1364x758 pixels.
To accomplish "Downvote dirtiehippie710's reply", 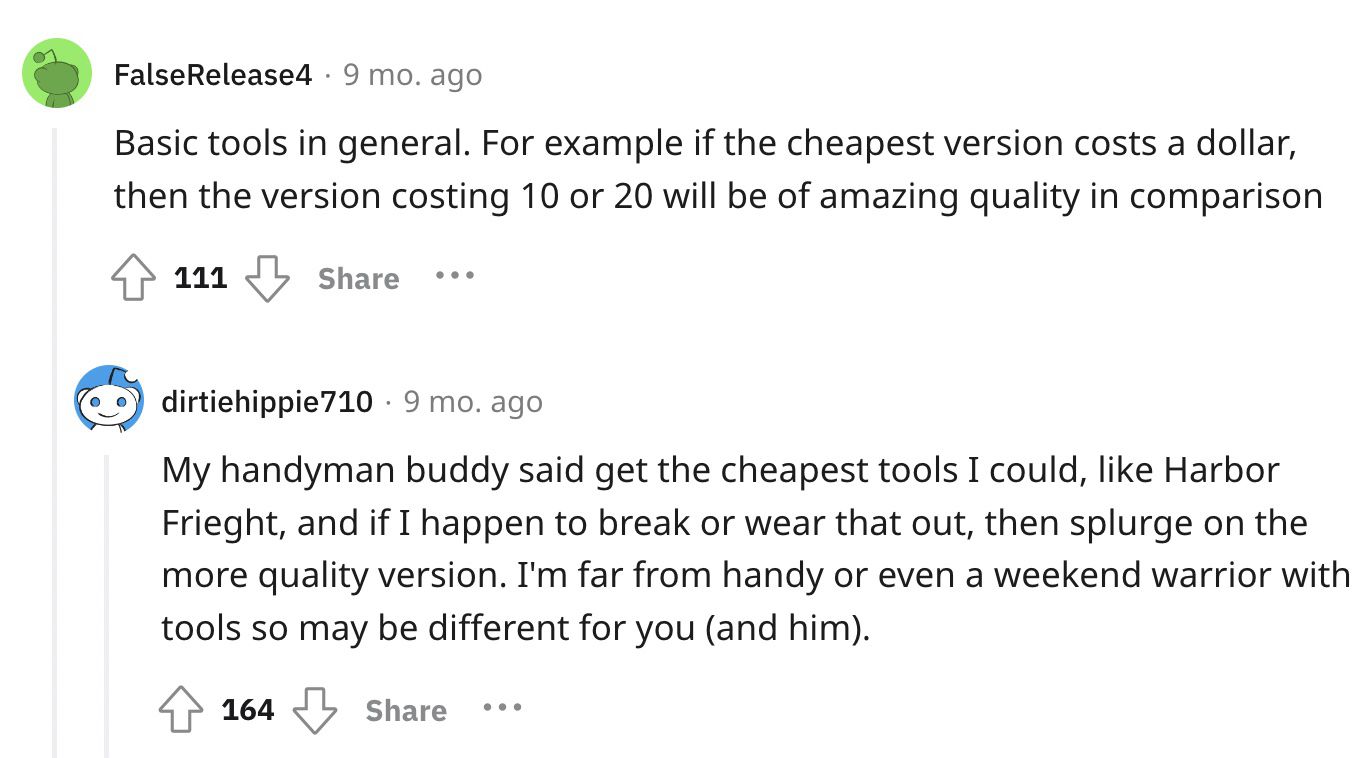I will coord(315,710).
